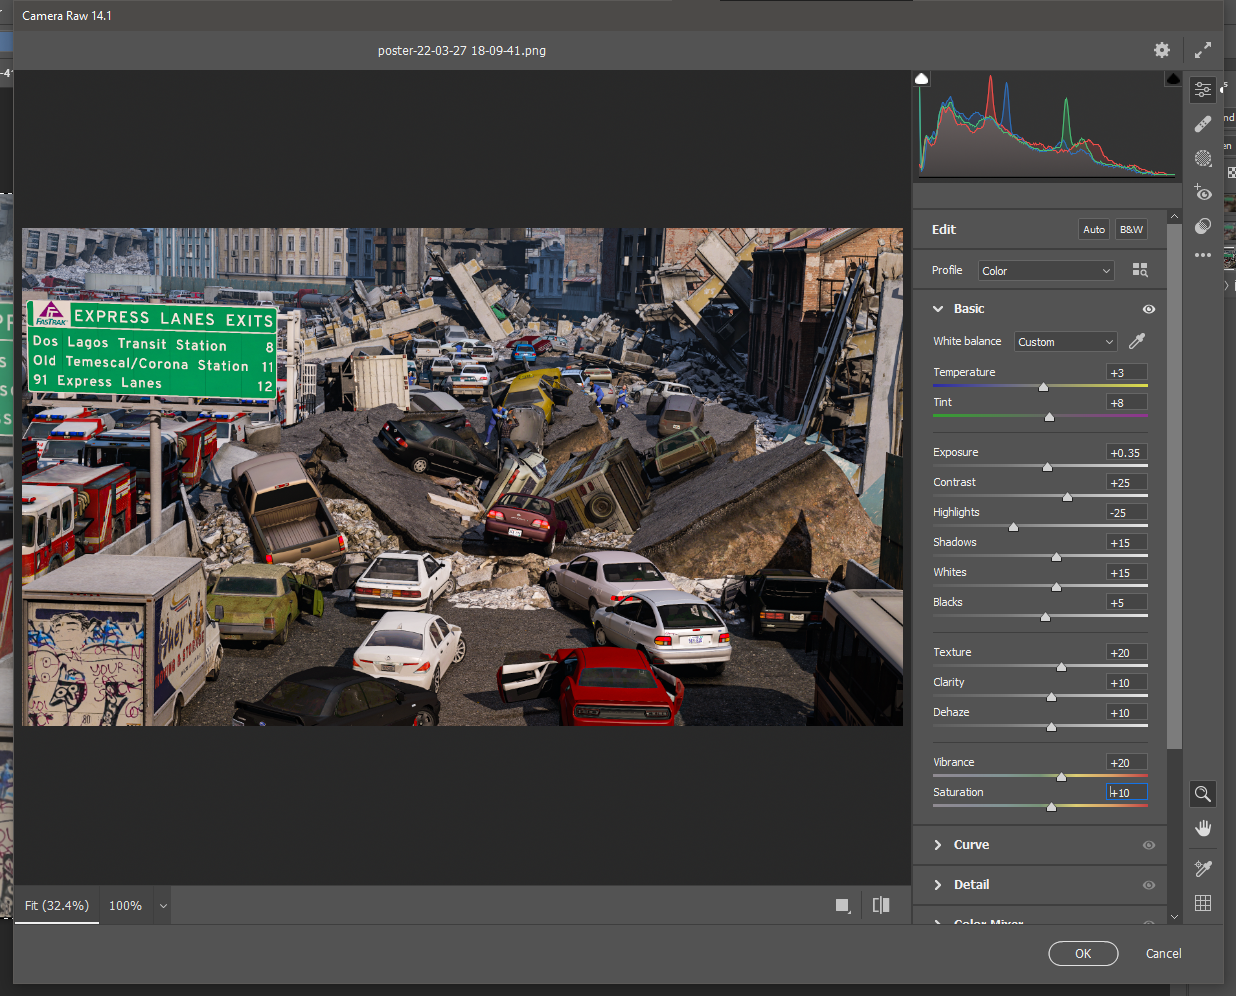The width and height of the screenshot is (1236, 996).
Task: Click the Exposure slider handle
Action: point(1047,467)
